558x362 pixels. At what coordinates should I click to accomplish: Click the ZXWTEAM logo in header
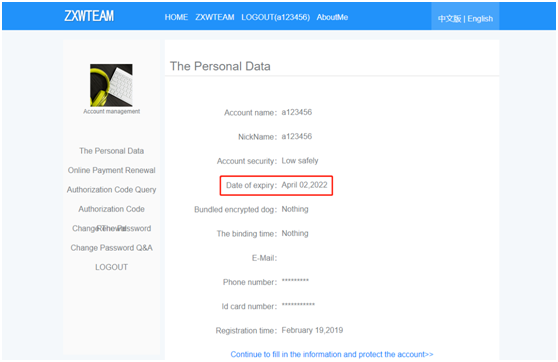click(89, 16)
